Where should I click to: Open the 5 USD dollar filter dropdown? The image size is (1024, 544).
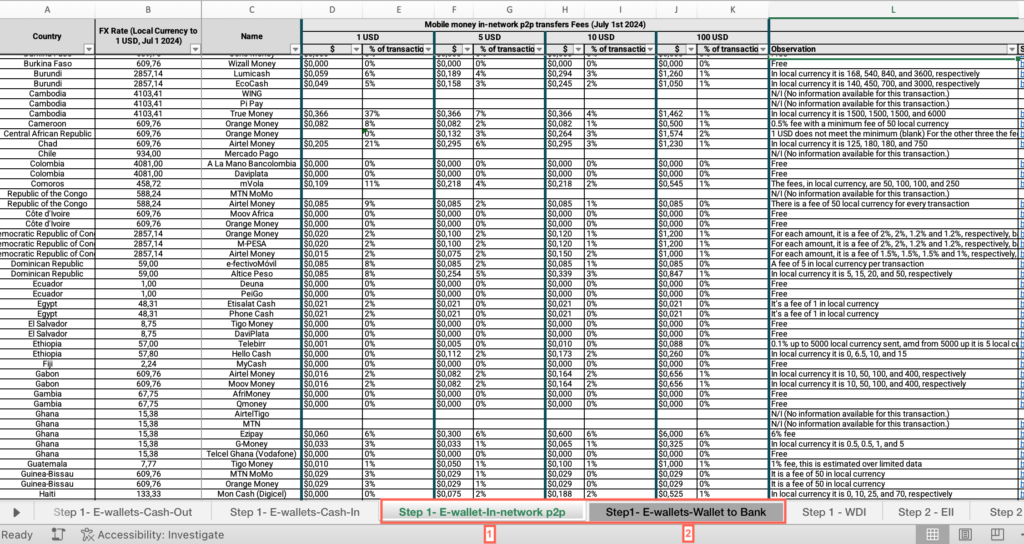tap(468, 50)
